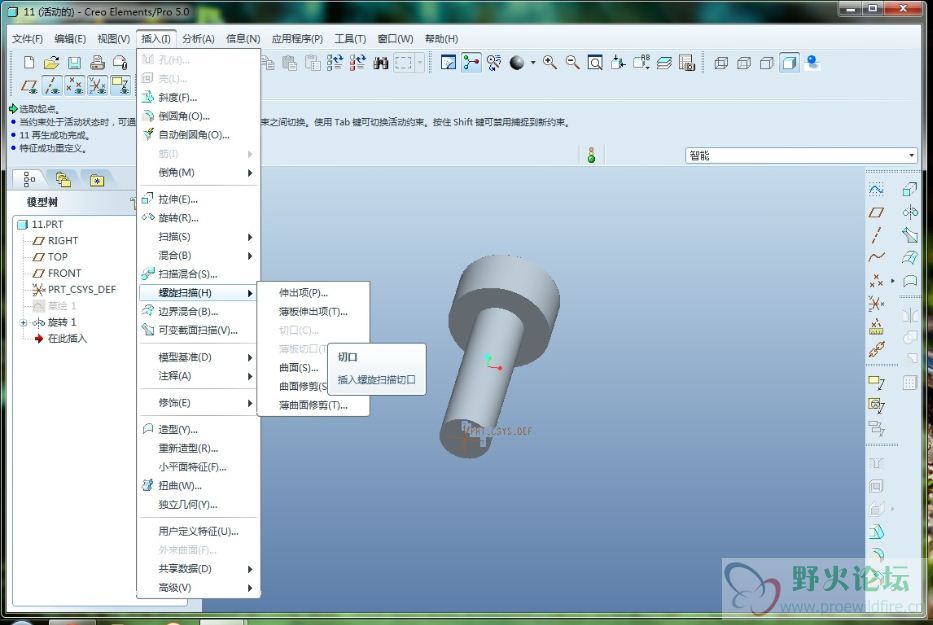The width and height of the screenshot is (933, 625).
Task: Switch to hidden line display mode
Action: (x=744, y=62)
